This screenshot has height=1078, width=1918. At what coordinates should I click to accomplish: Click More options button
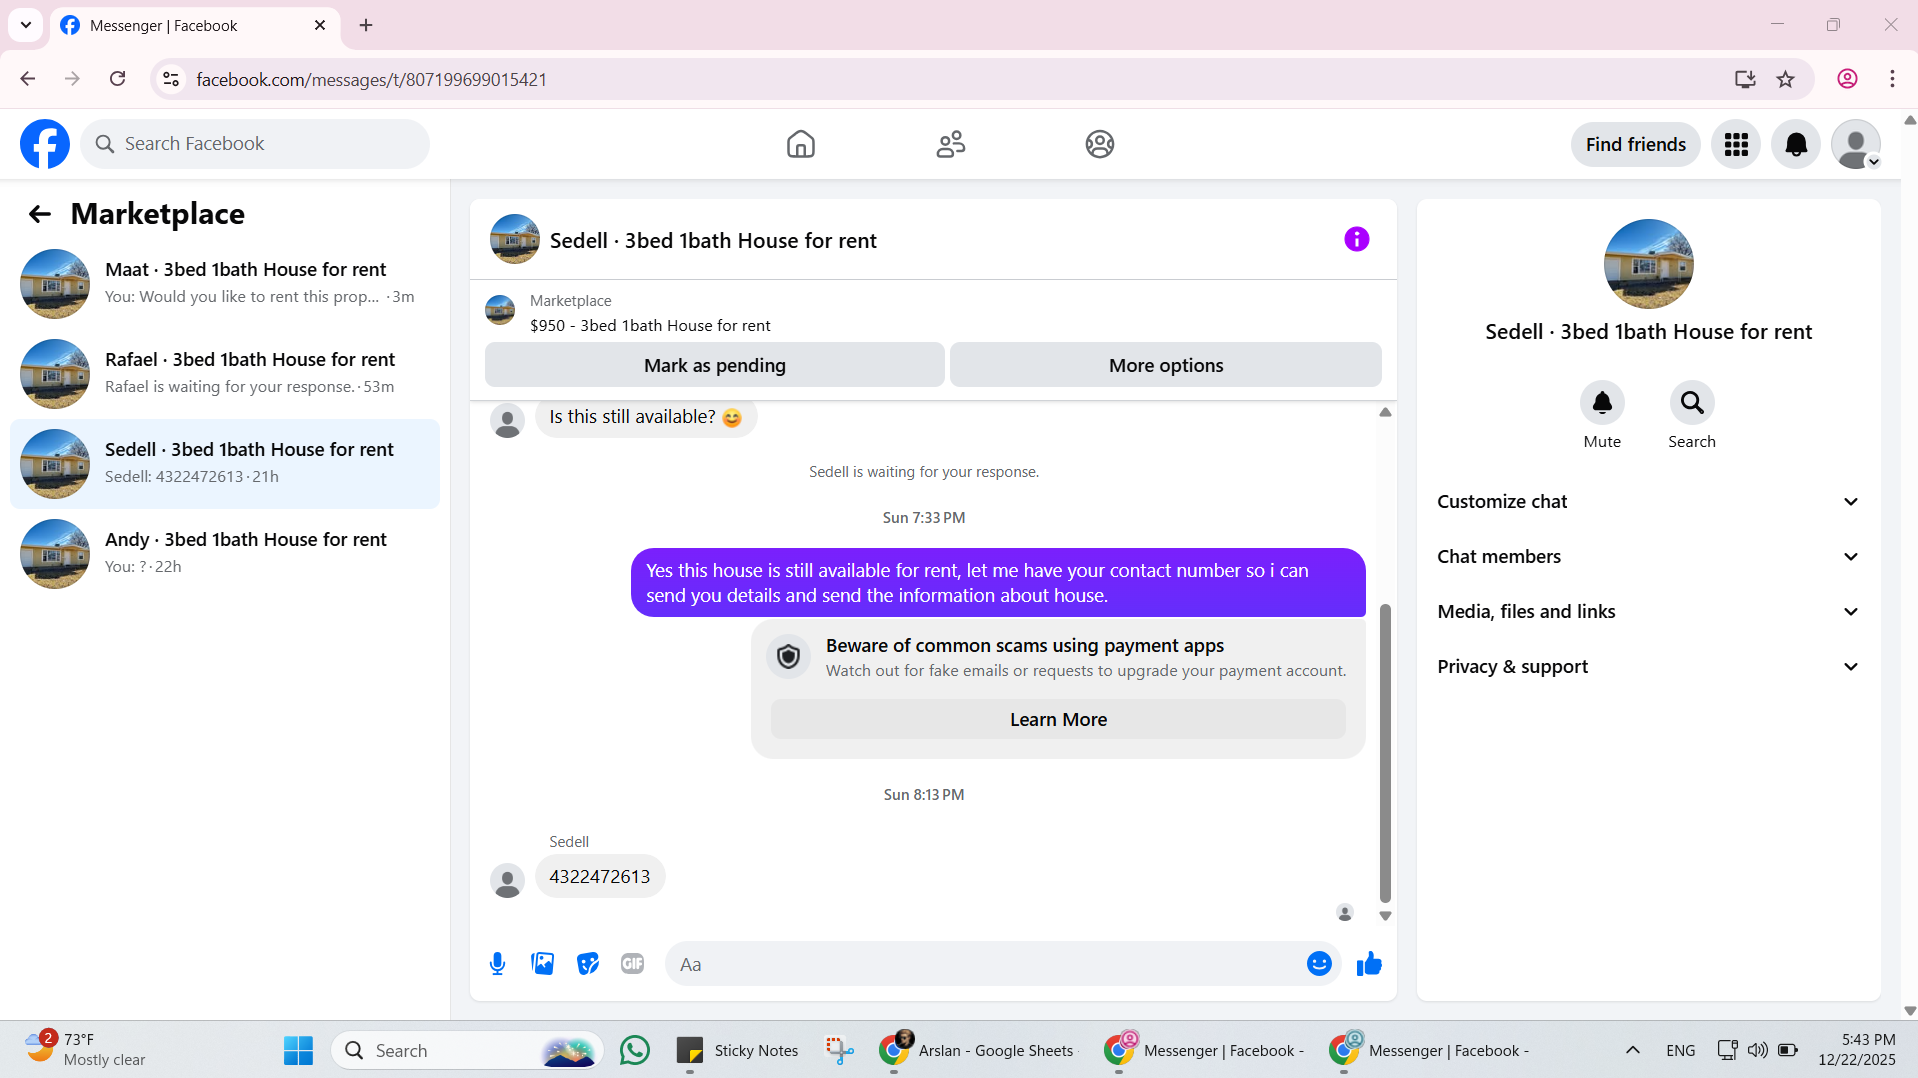1165,365
